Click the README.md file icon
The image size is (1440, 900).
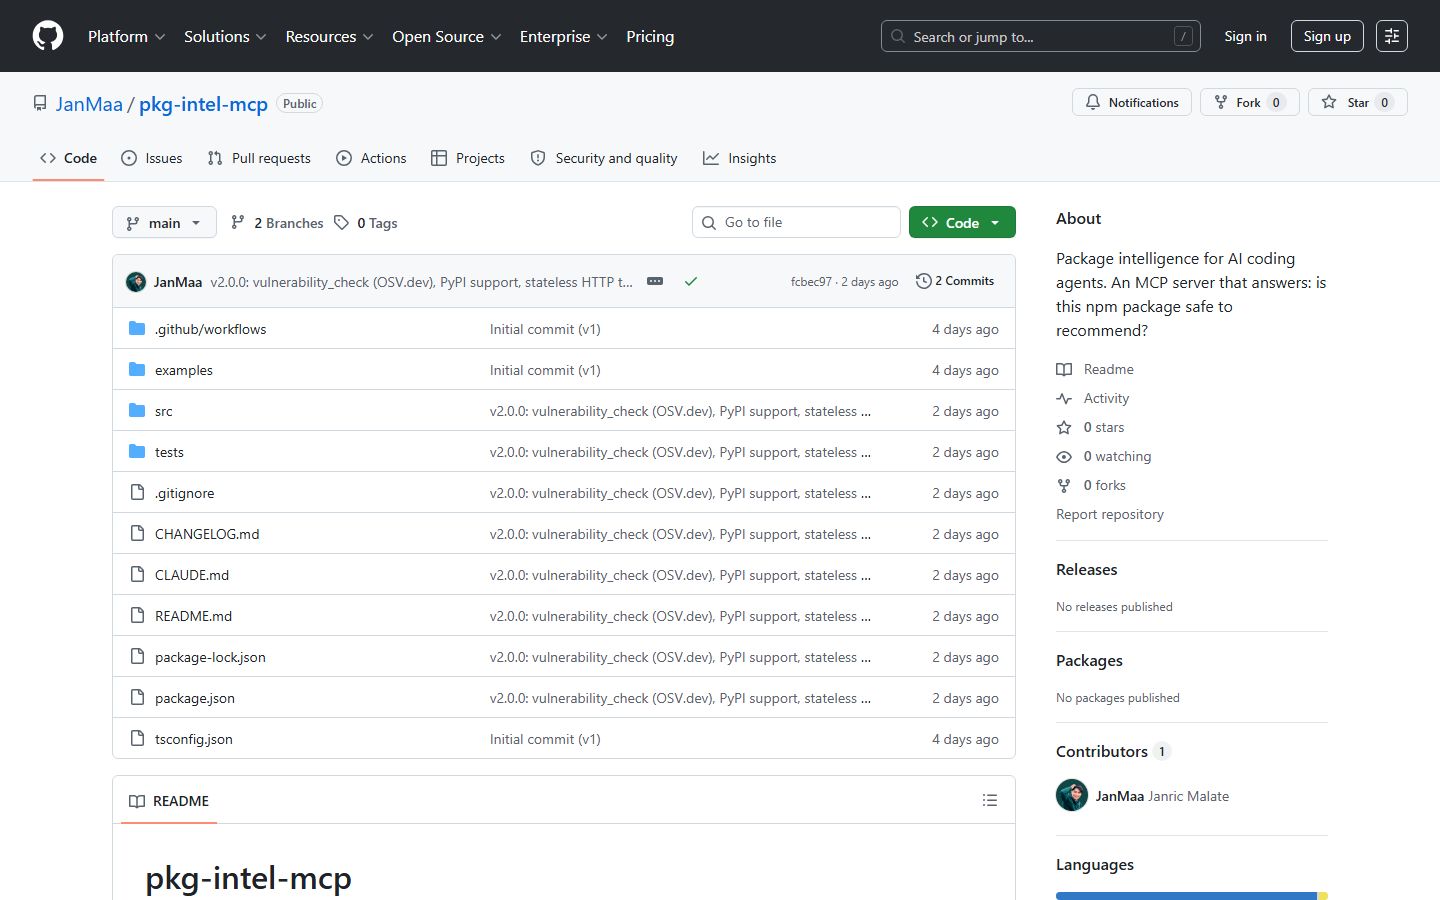click(137, 615)
